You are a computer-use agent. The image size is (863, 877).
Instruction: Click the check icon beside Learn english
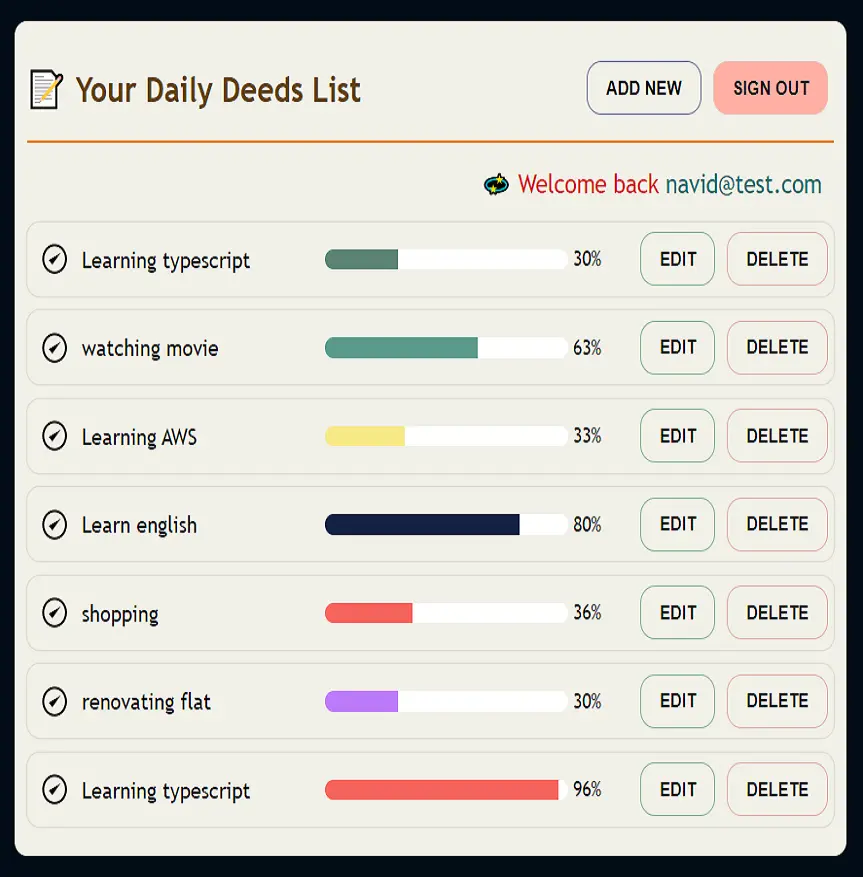[55, 525]
